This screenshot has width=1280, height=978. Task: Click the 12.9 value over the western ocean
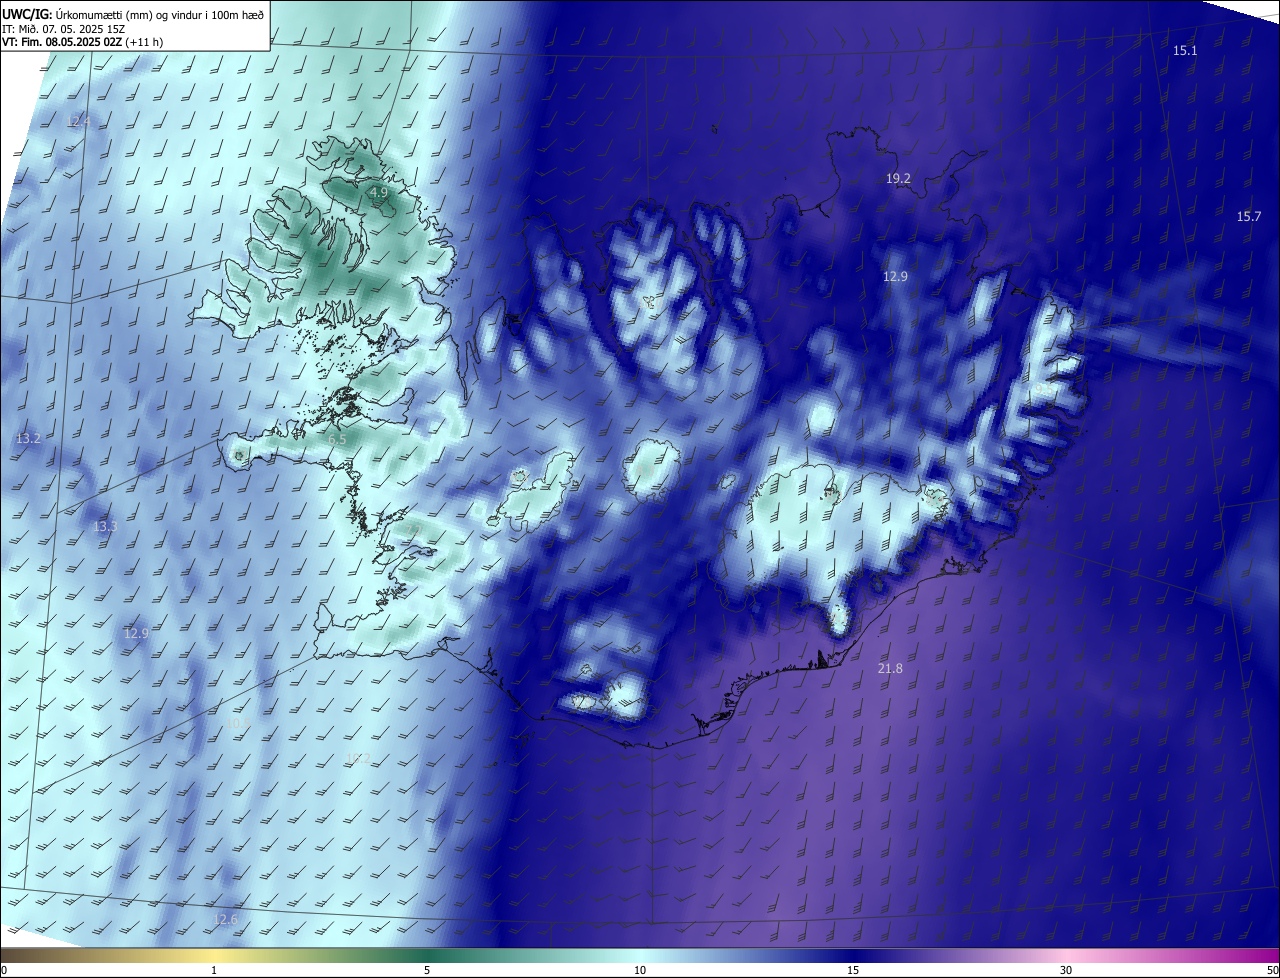[x=136, y=633]
